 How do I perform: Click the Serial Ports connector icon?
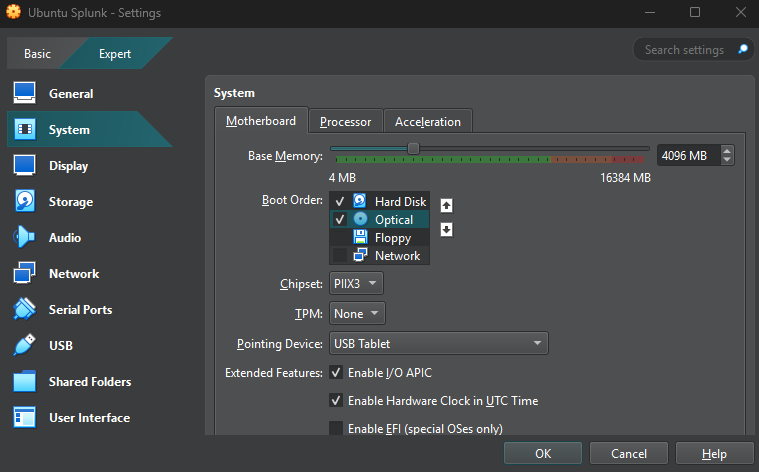pyautogui.click(x=24, y=309)
